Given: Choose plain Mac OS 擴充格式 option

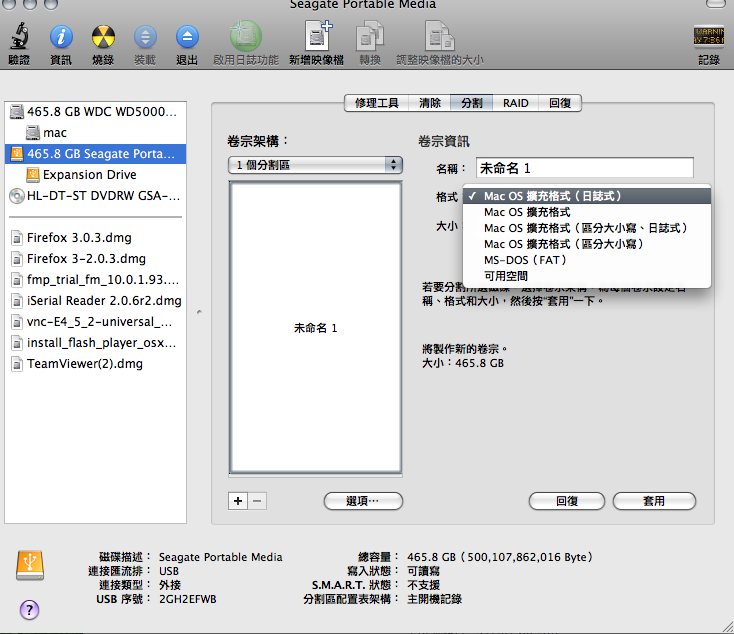Looking at the screenshot, I should click(x=587, y=212).
